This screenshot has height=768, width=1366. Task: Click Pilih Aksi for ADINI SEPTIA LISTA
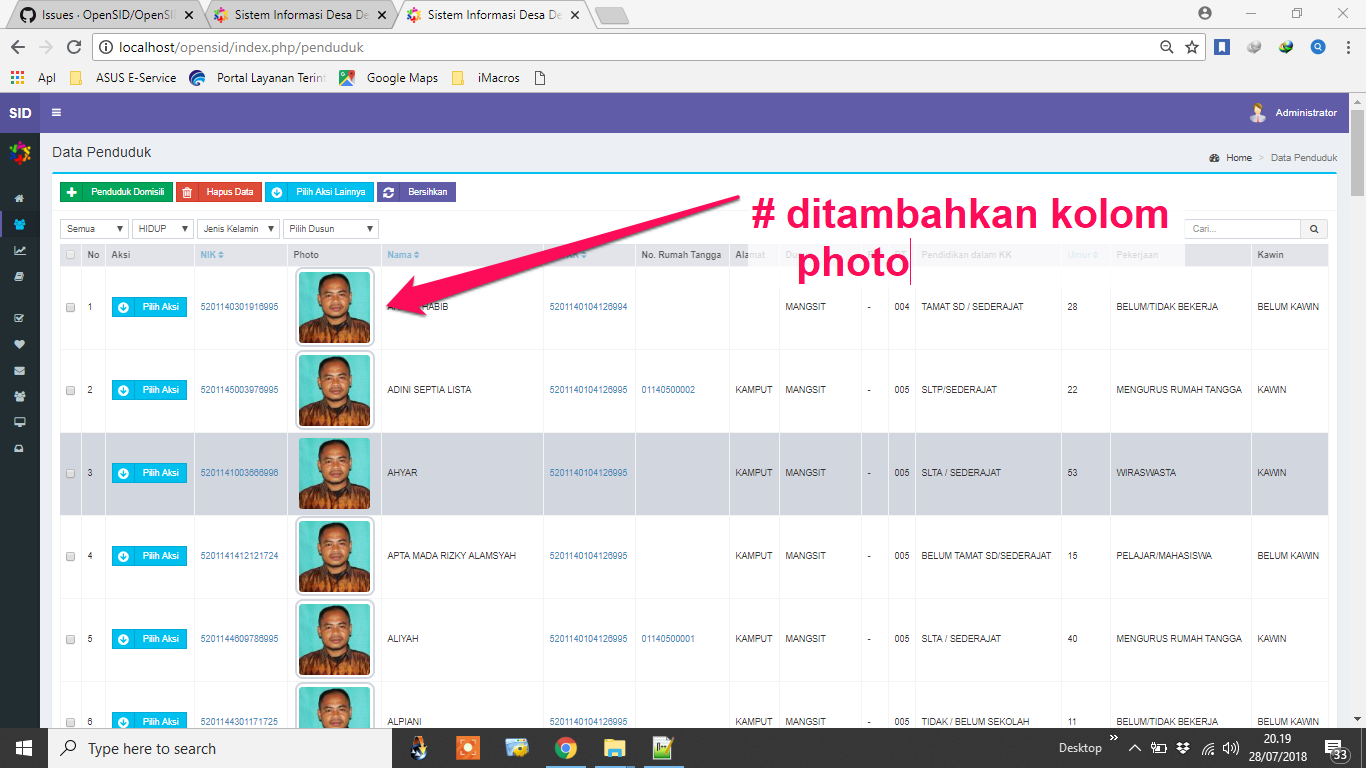[149, 390]
